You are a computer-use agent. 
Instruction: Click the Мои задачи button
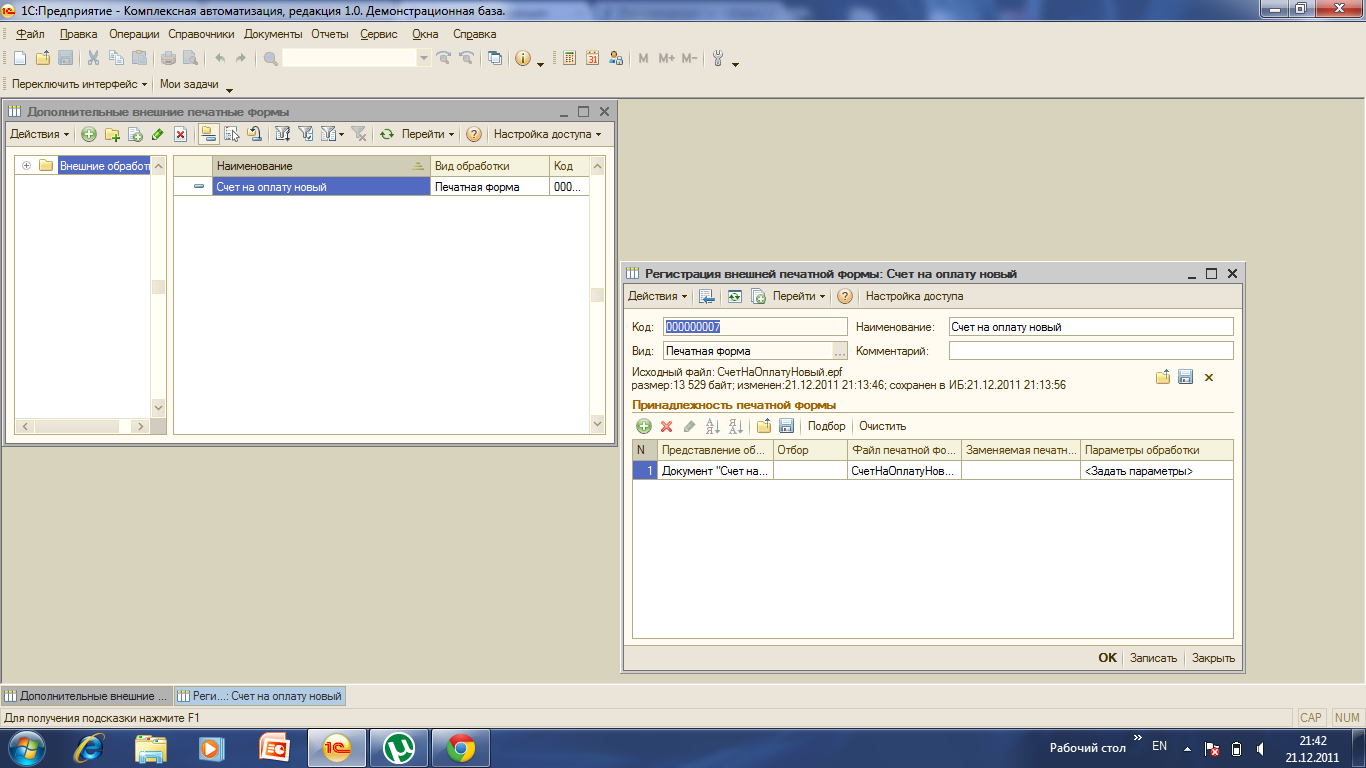coord(189,84)
